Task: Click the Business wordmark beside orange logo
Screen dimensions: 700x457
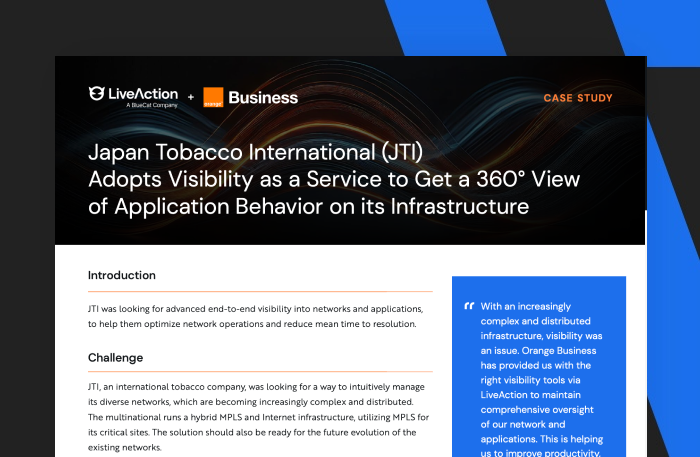Action: (x=263, y=97)
